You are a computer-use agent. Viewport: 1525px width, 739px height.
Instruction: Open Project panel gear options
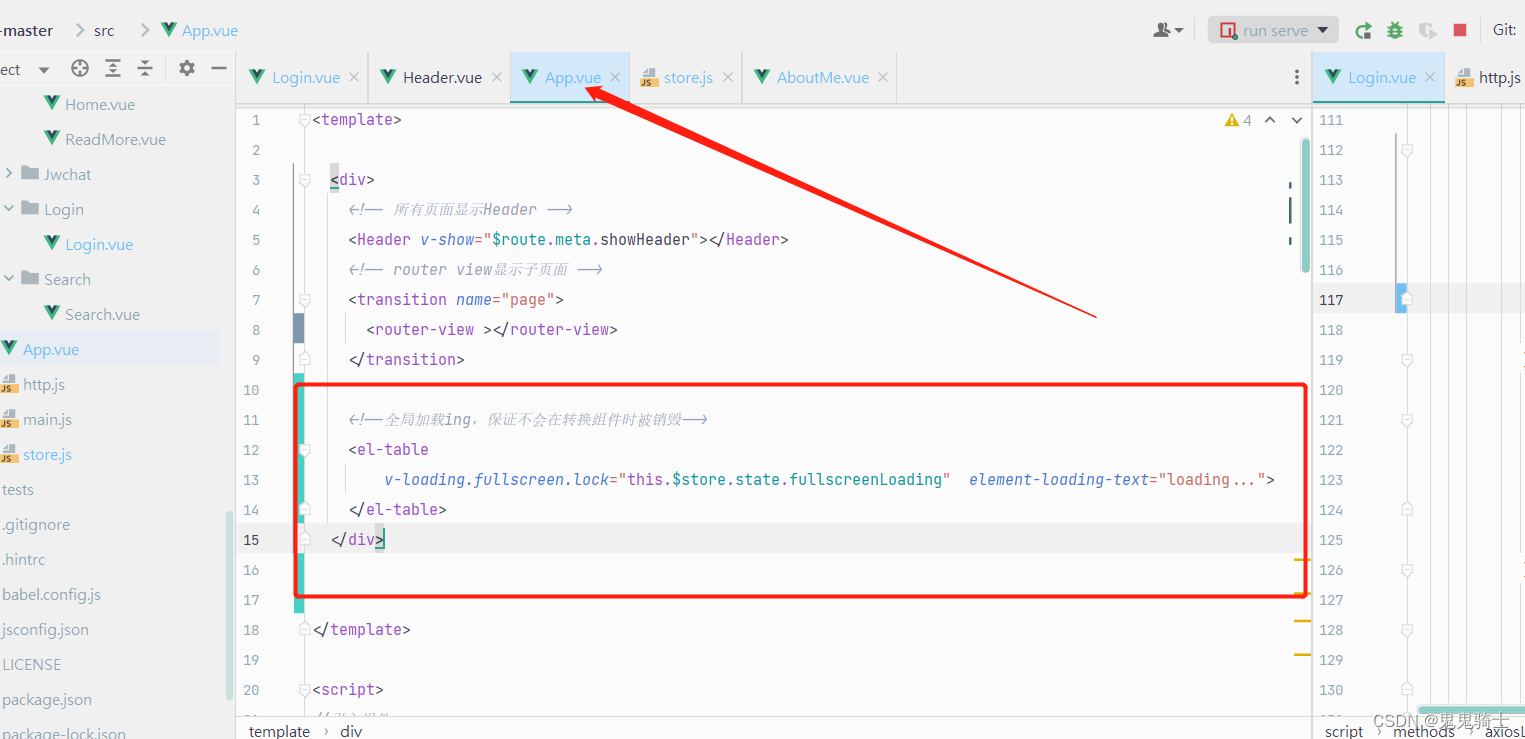[x=187, y=68]
